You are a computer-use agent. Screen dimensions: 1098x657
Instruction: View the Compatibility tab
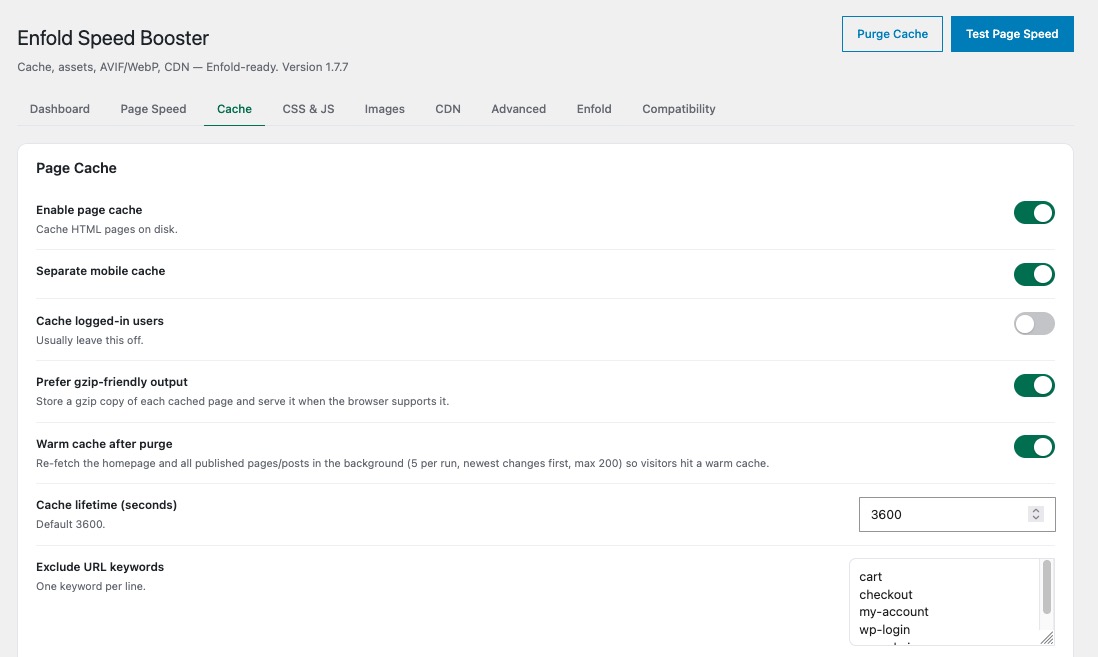pyautogui.click(x=679, y=109)
